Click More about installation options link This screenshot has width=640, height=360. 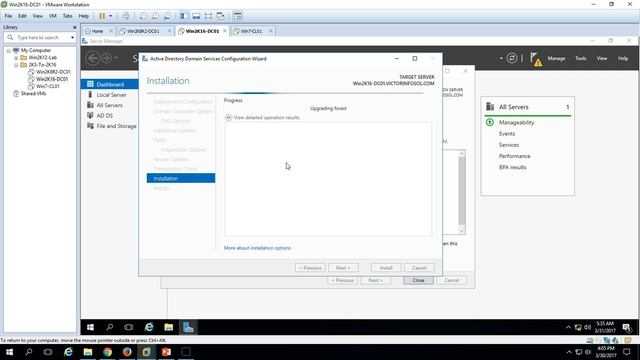pos(258,248)
